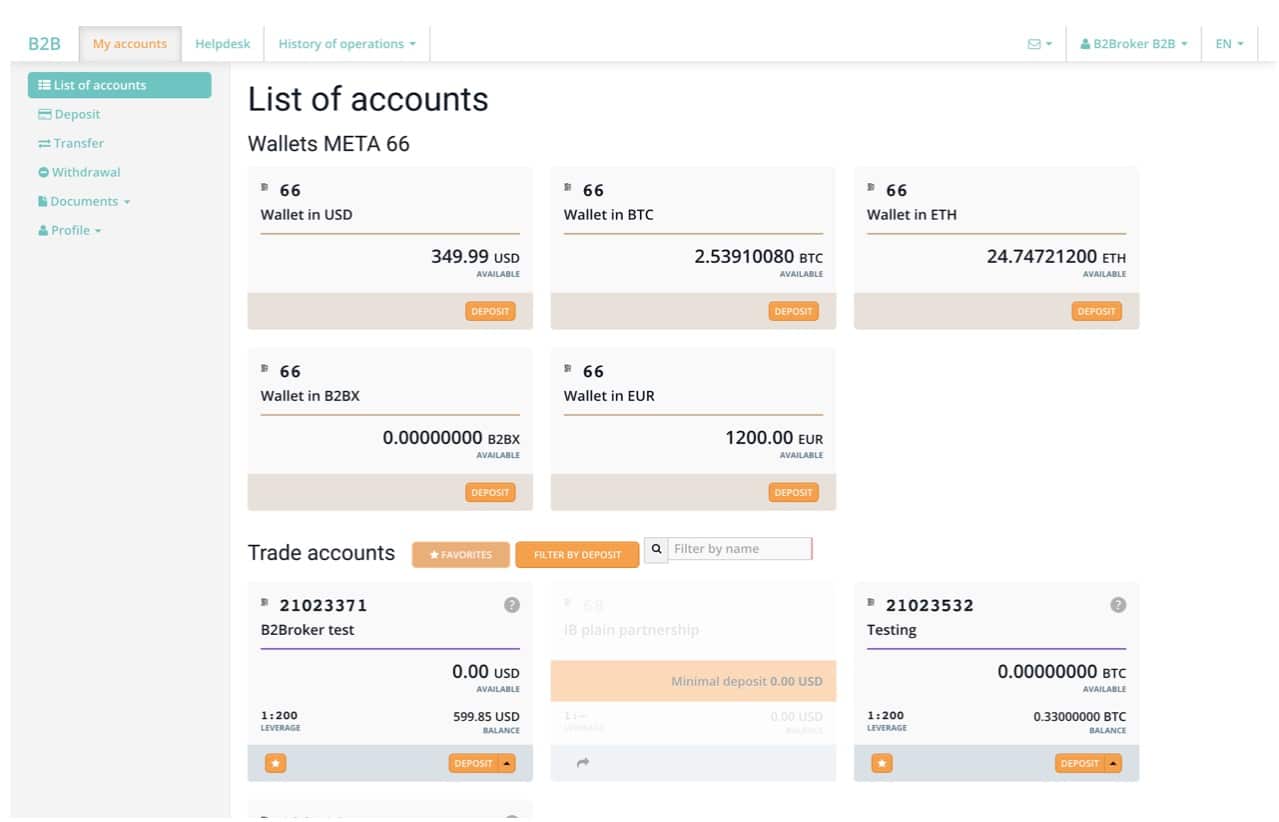
Task: Toggle favorite star on B2Broker test account
Action: [276, 763]
